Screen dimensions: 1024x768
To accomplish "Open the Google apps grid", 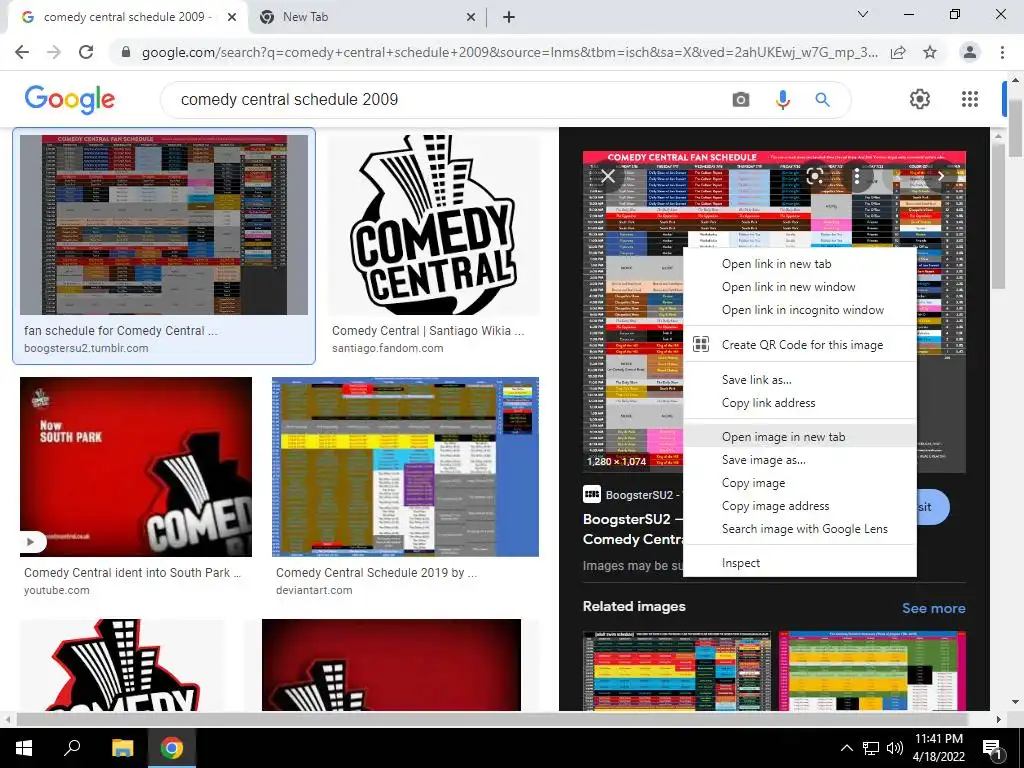I will 970,99.
